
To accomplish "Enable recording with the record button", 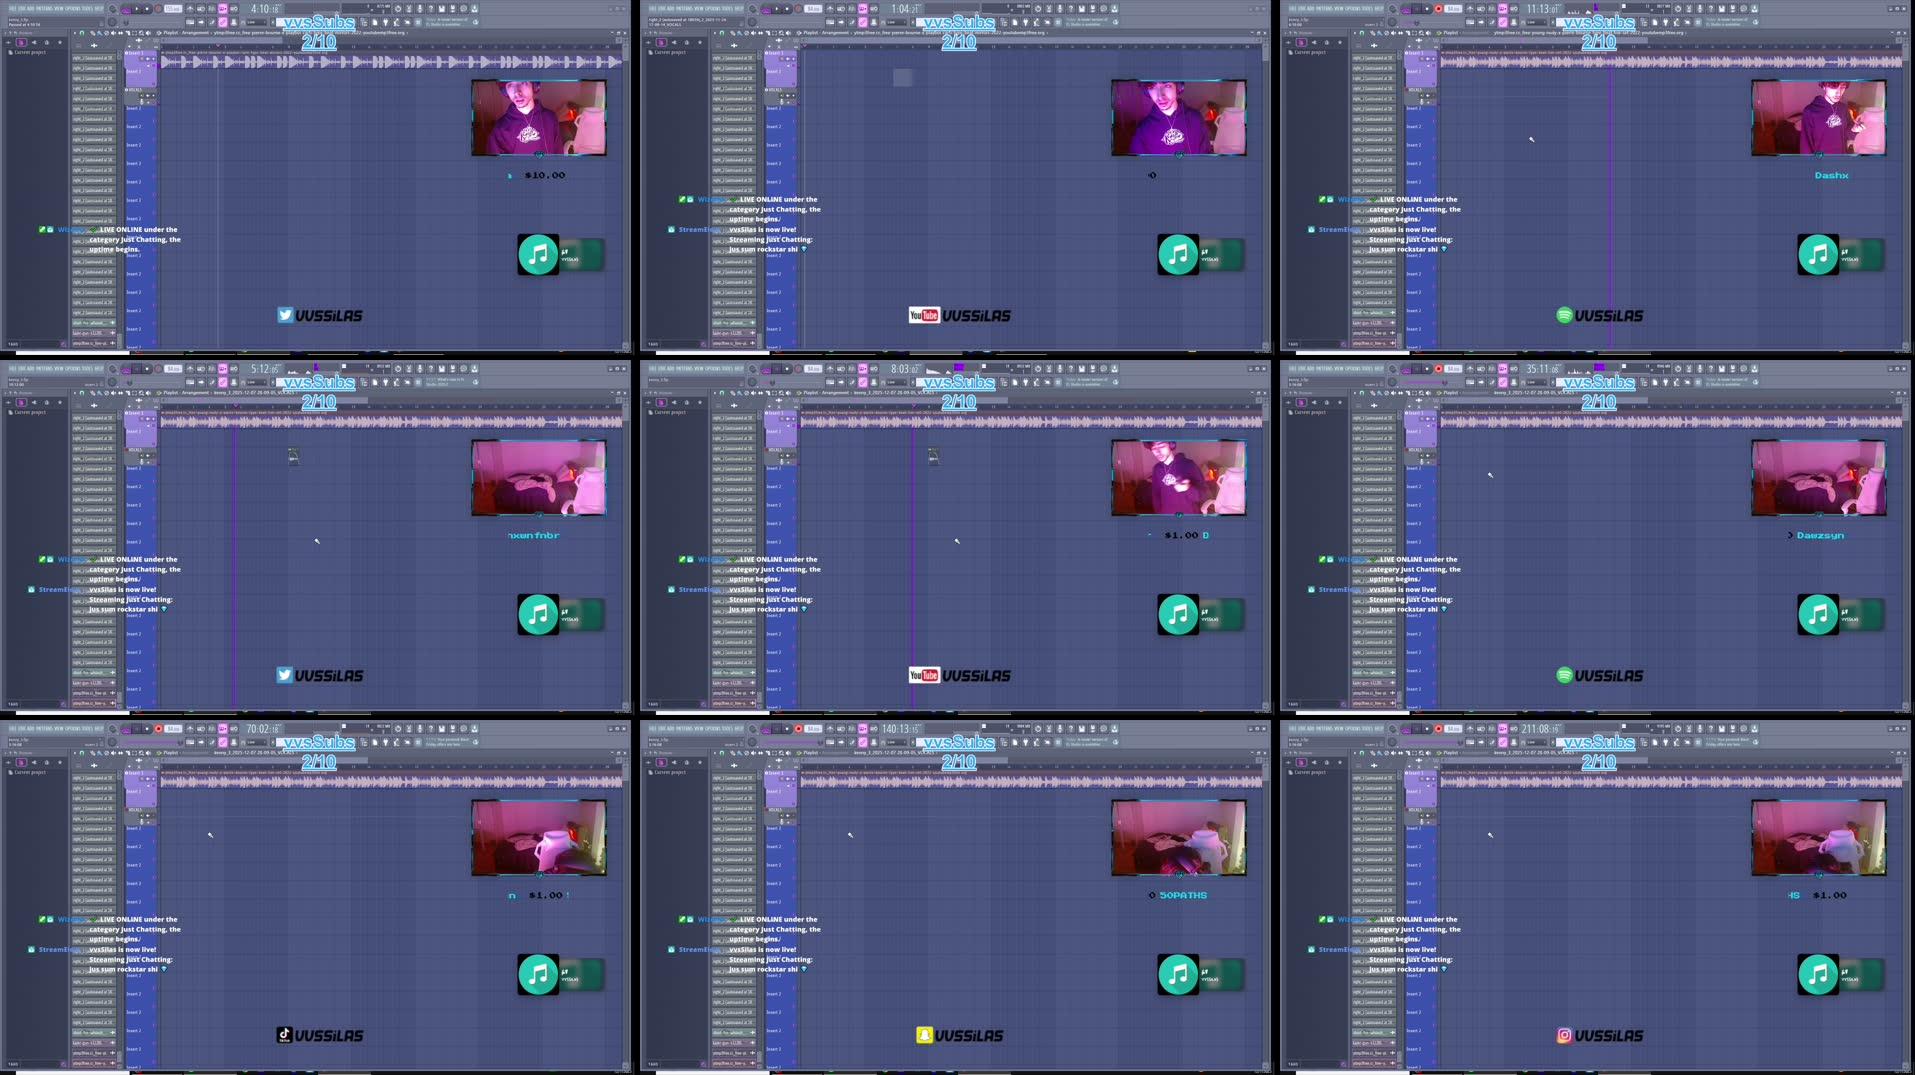I will (158, 5).
